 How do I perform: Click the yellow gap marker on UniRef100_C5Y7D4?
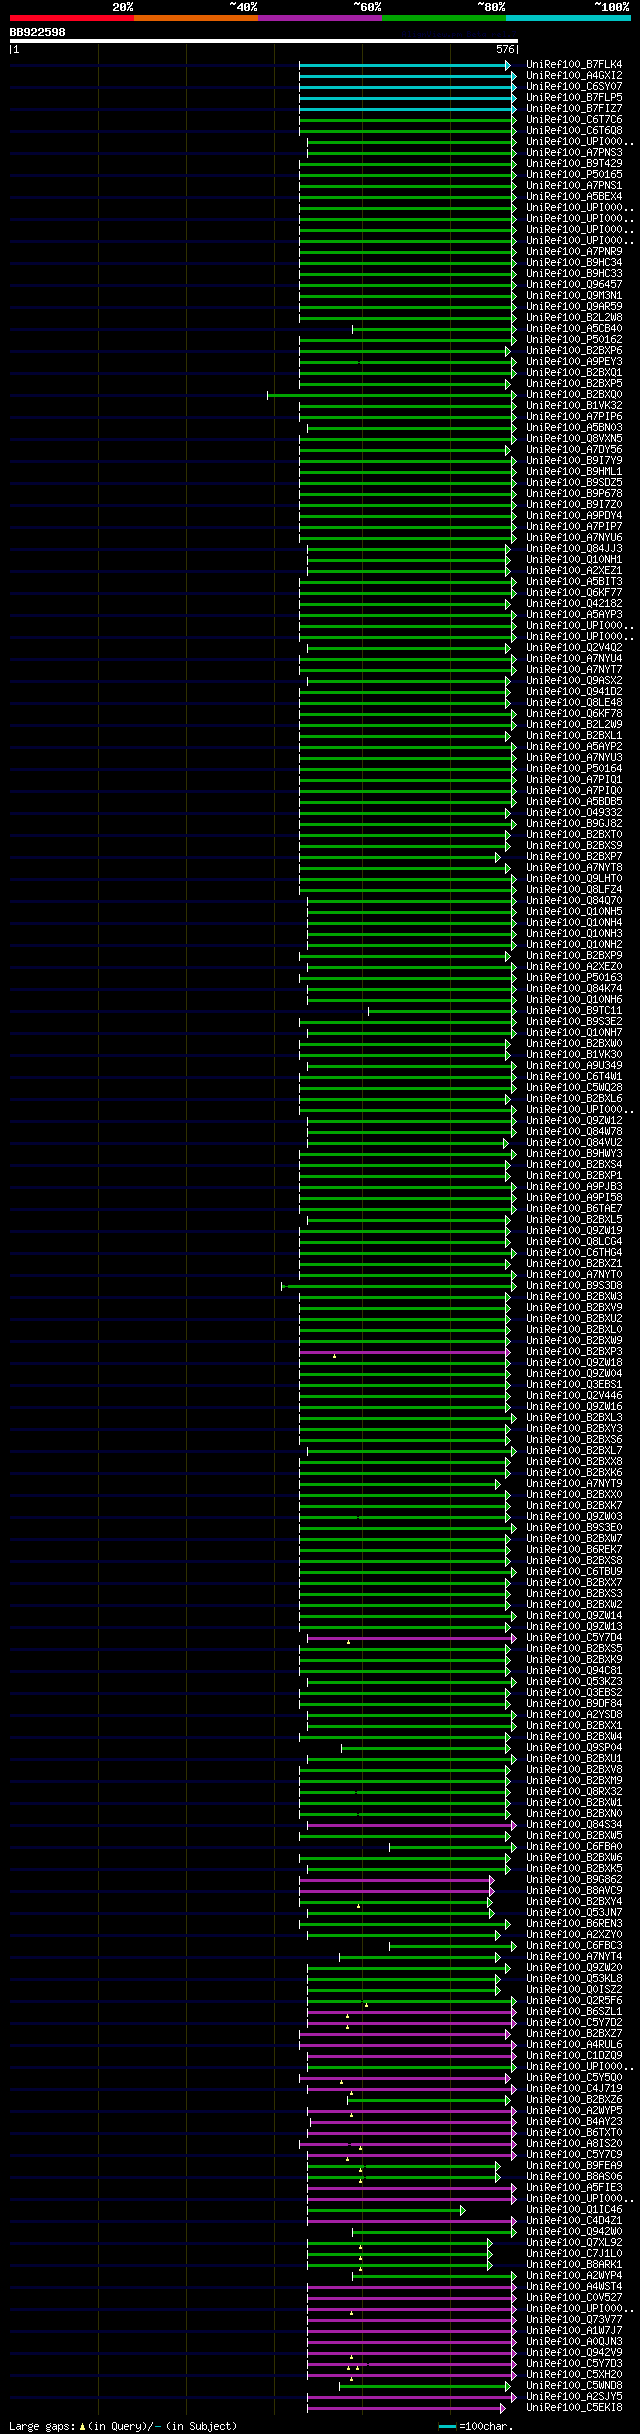tap(348, 1642)
